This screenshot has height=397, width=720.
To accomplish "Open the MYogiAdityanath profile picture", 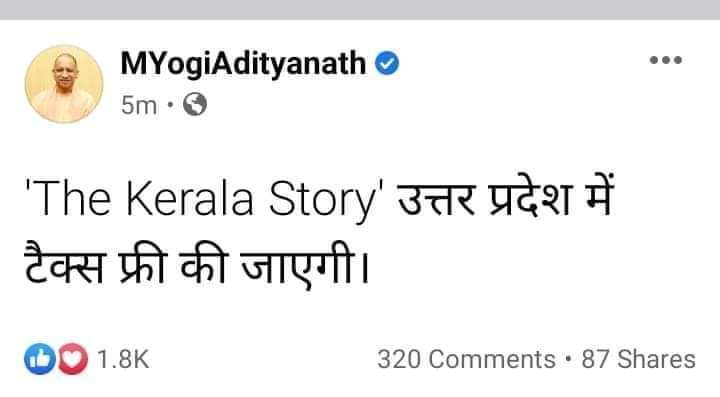I will pyautogui.click(x=64, y=84).
